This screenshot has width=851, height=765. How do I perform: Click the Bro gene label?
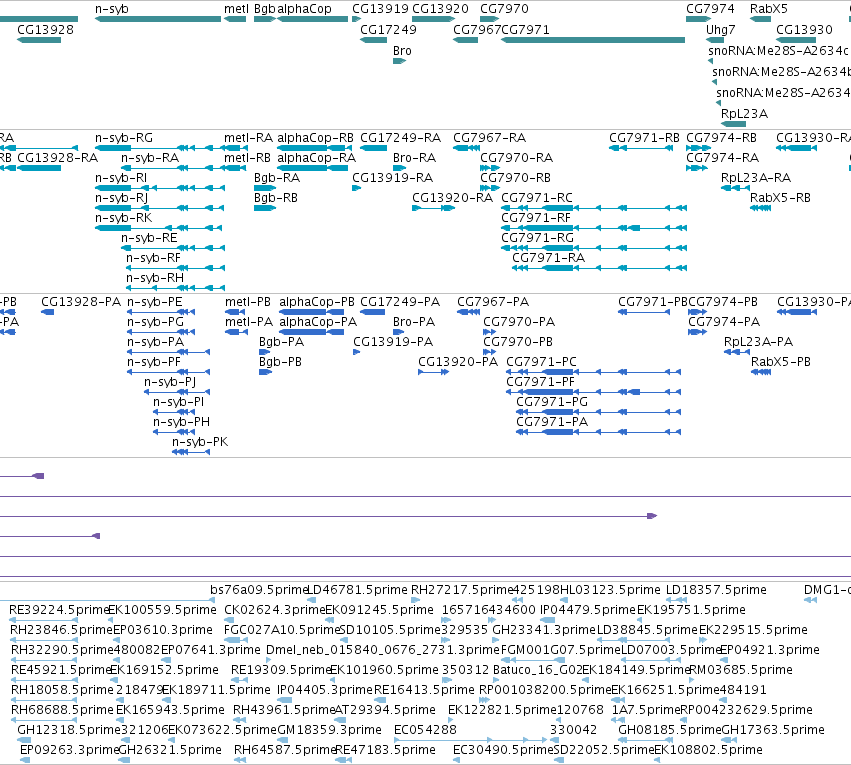402,51
